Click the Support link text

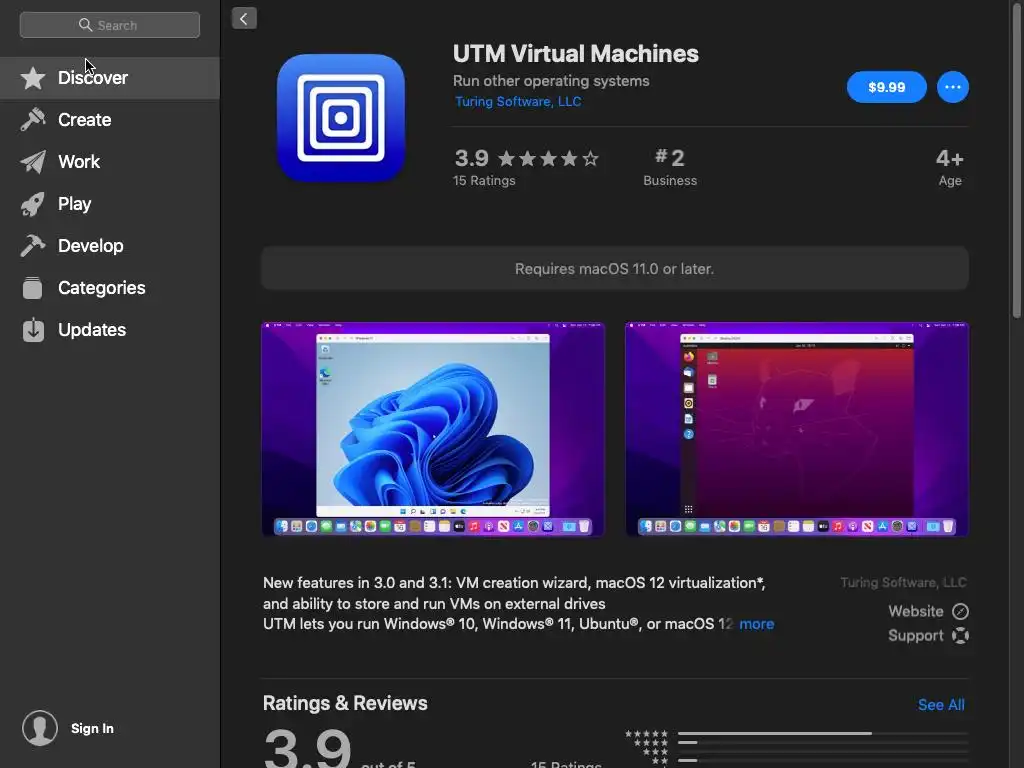[x=916, y=635]
